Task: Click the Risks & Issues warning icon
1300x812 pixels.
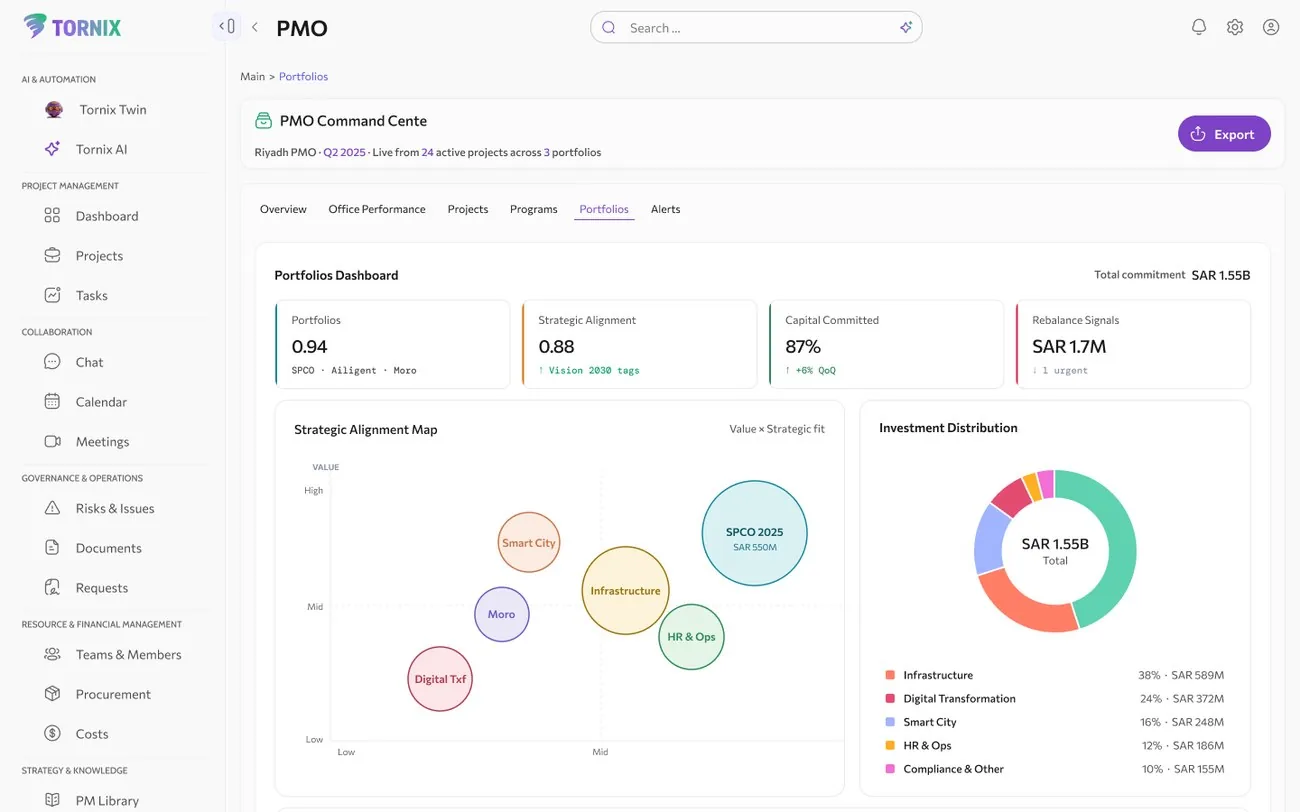Action: (53, 508)
